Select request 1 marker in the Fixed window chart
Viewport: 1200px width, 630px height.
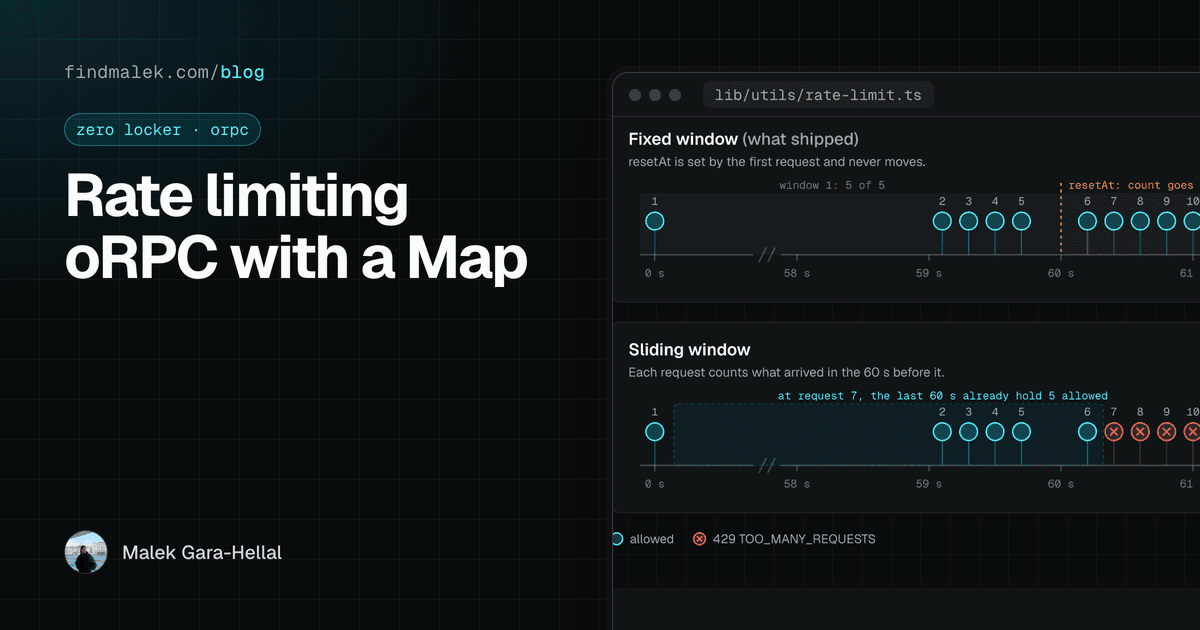[x=655, y=221]
